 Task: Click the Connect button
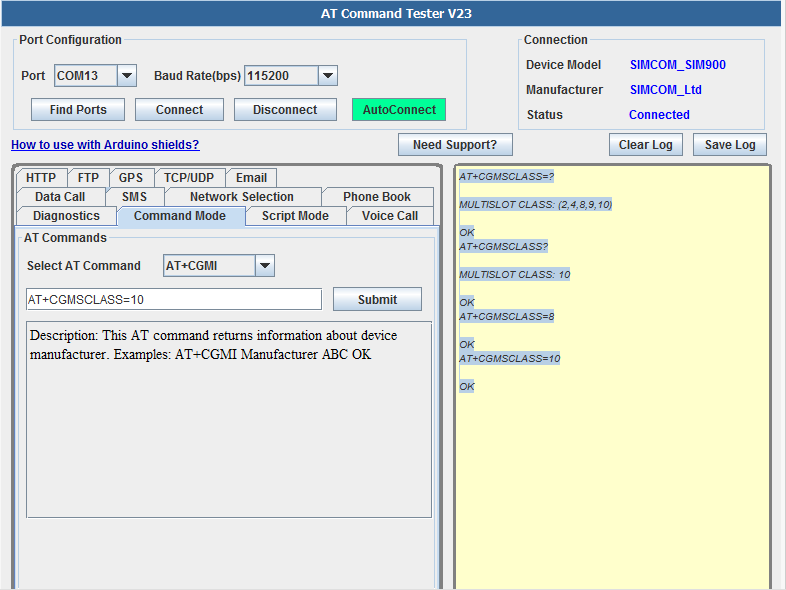179,110
